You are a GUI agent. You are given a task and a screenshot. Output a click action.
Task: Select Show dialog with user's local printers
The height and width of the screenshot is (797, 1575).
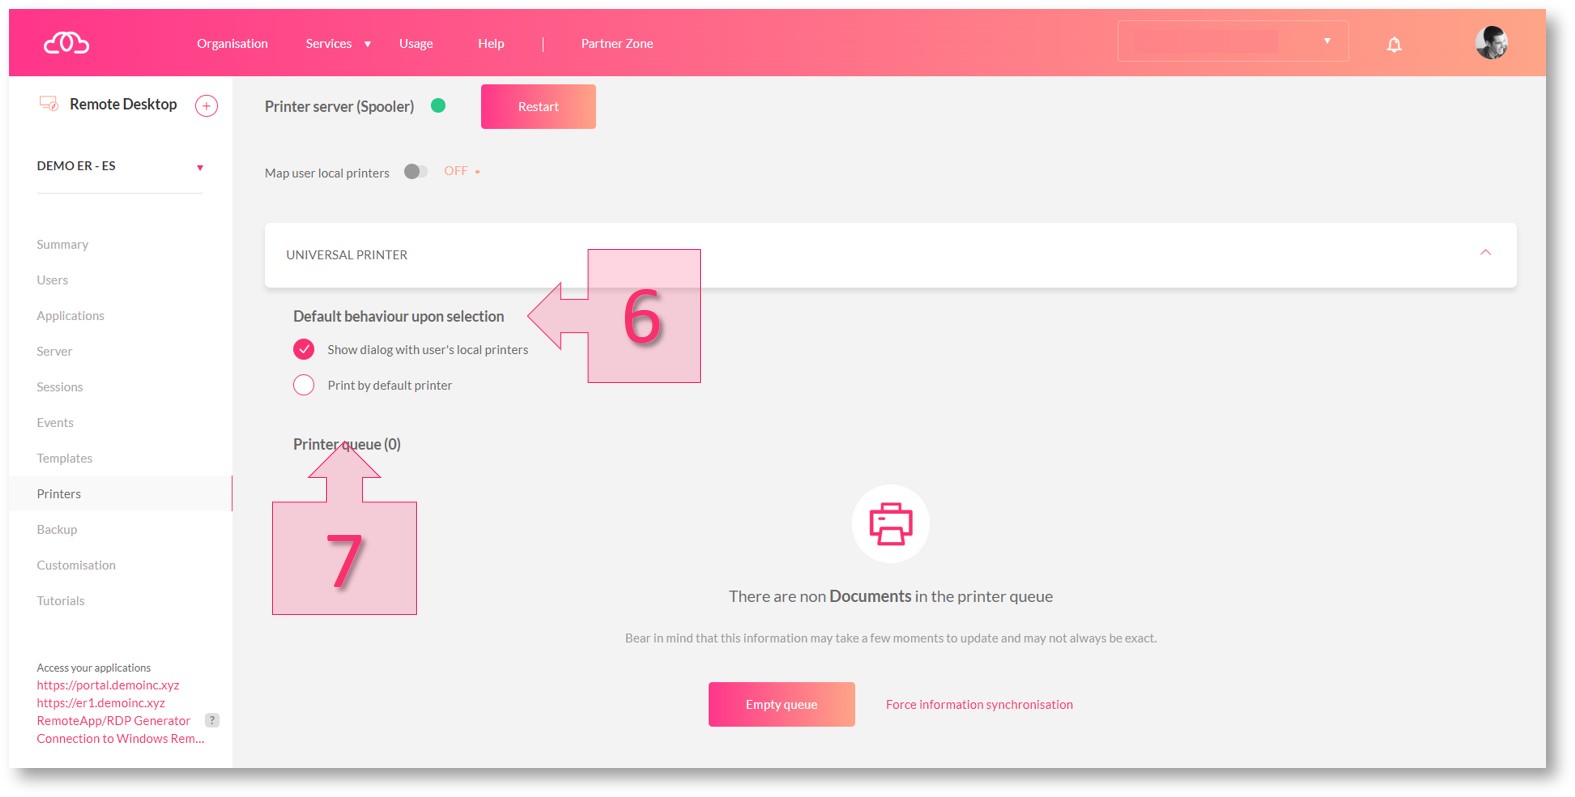304,349
